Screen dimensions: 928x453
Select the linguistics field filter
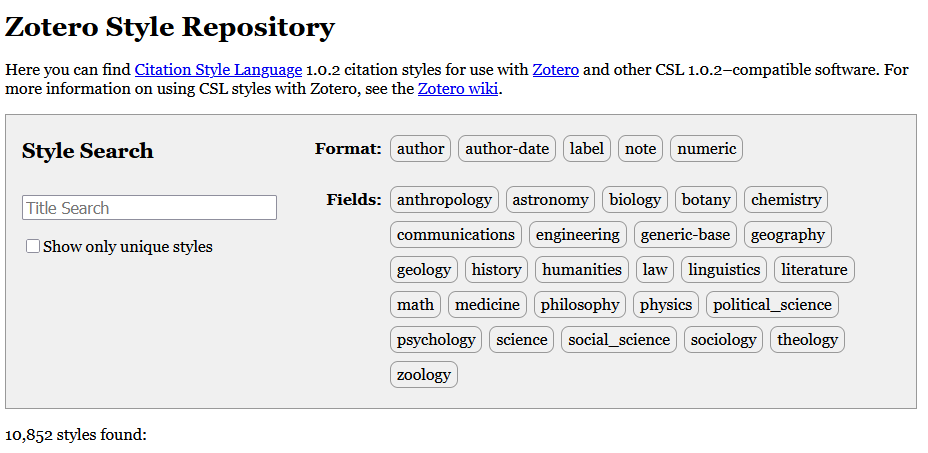pyautogui.click(x=724, y=269)
